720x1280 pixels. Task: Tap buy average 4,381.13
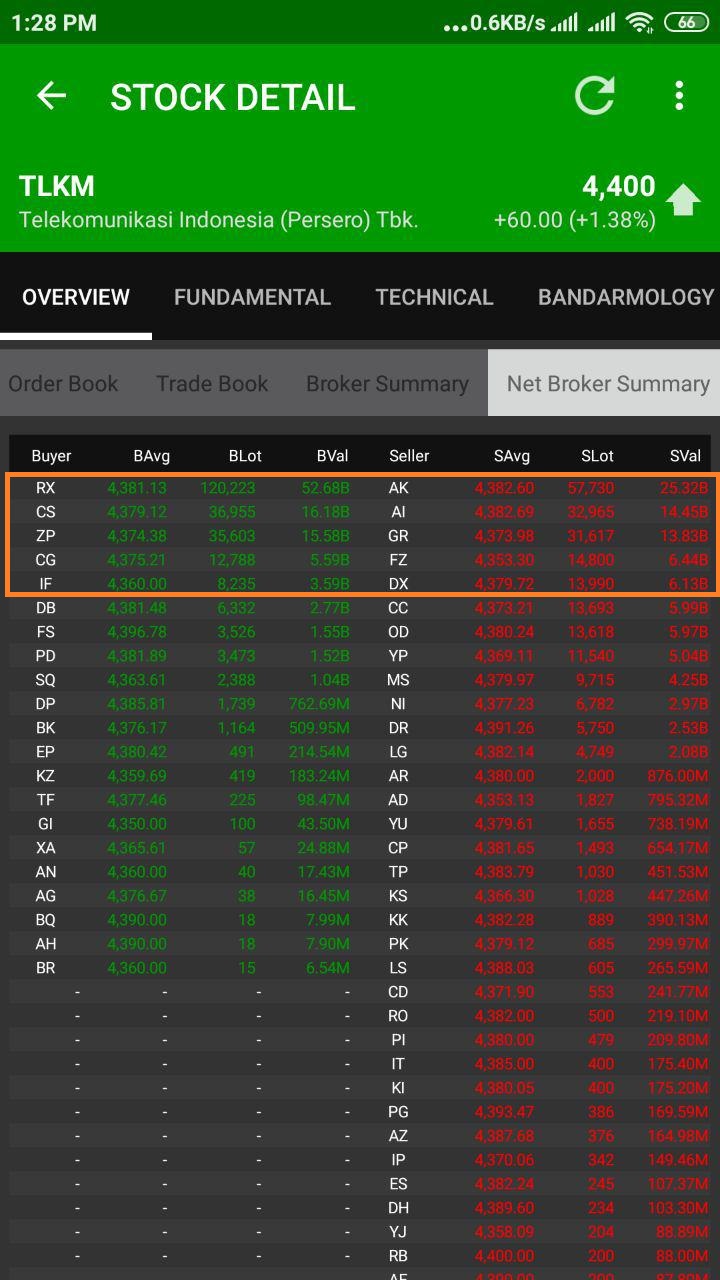tap(137, 488)
